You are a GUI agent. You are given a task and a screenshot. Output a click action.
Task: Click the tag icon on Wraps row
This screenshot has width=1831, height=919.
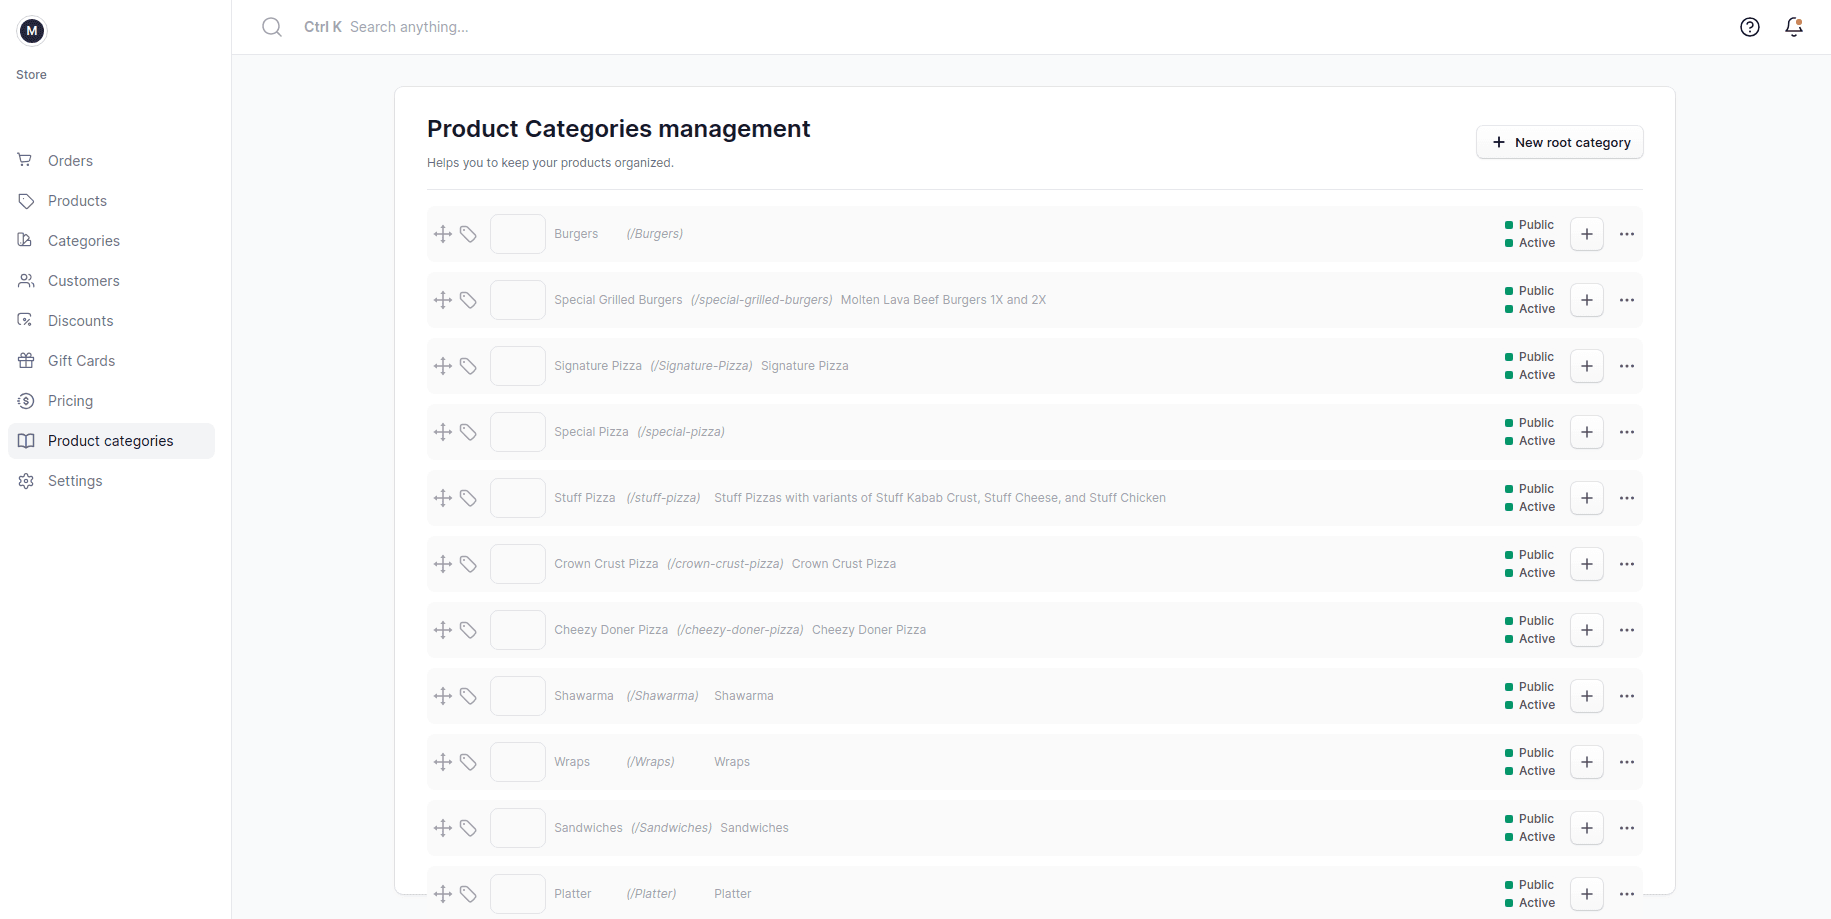point(468,762)
